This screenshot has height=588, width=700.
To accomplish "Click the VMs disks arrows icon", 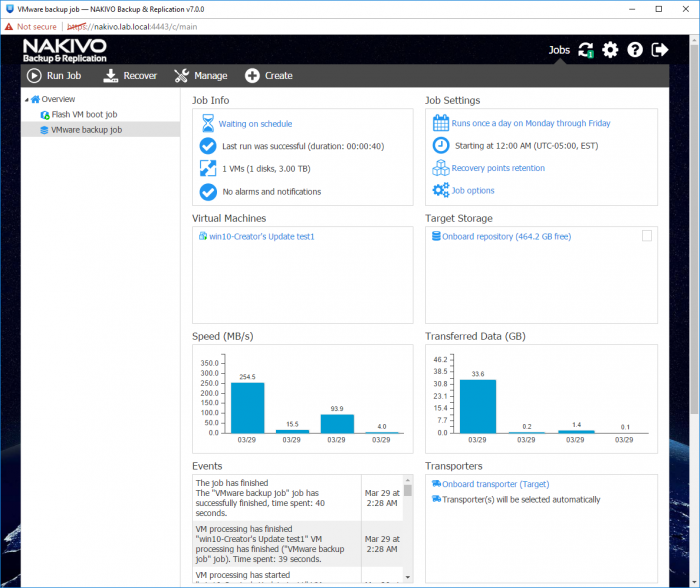I will [x=208, y=168].
